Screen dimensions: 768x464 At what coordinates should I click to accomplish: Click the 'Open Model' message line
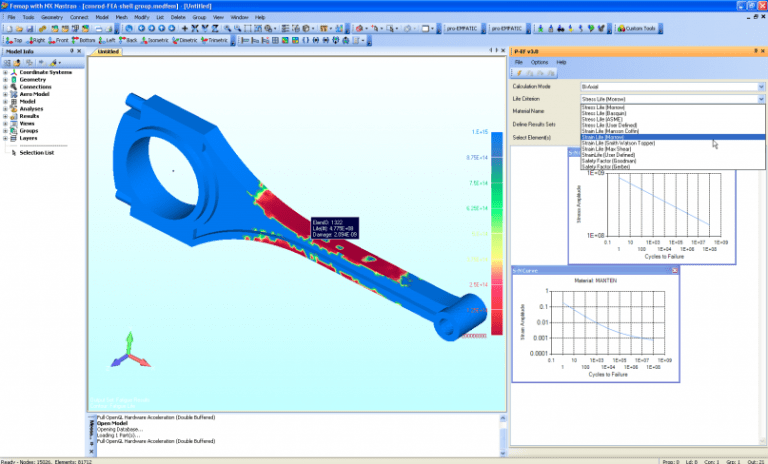coord(112,423)
